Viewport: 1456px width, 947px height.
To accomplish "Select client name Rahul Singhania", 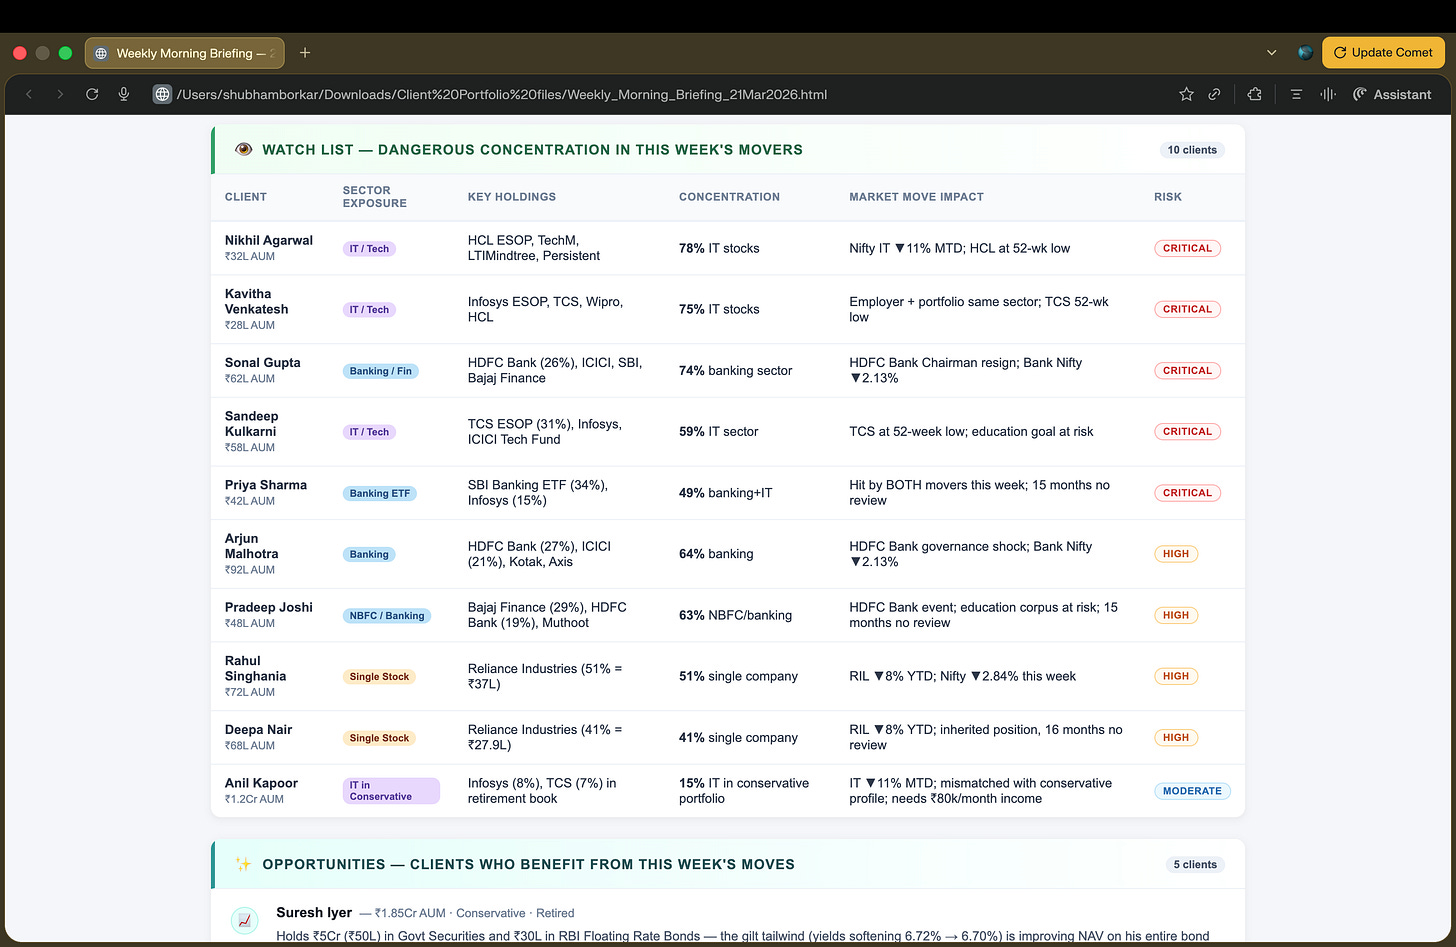I will click(x=256, y=668).
